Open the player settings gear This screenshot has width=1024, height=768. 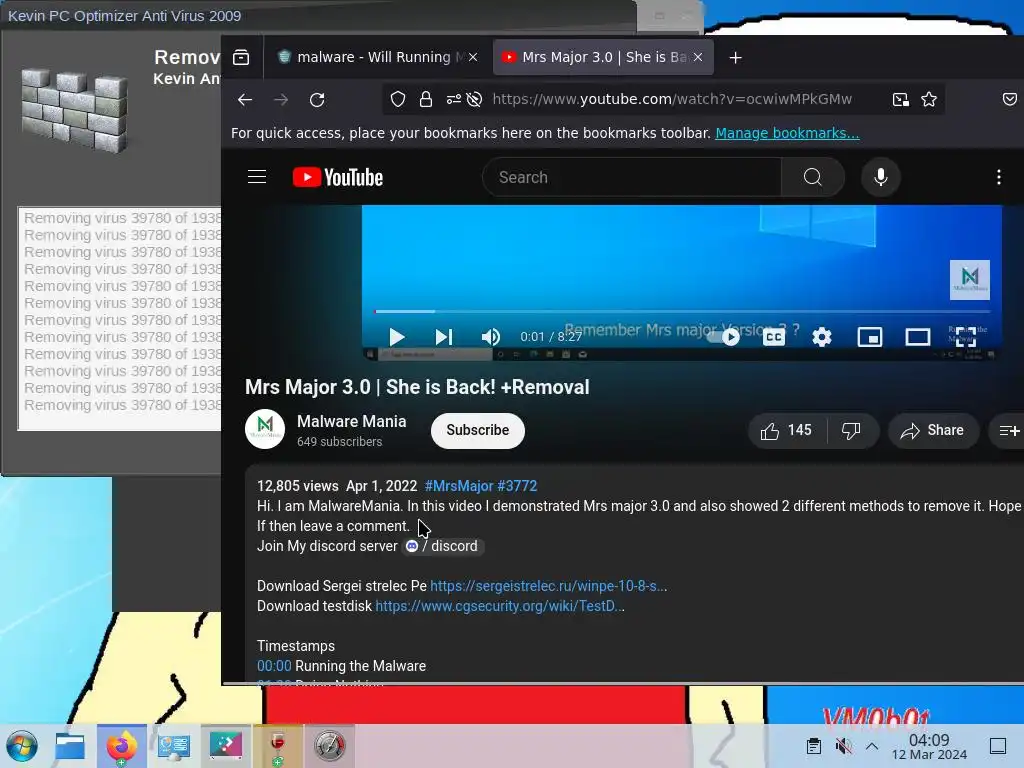click(x=822, y=337)
